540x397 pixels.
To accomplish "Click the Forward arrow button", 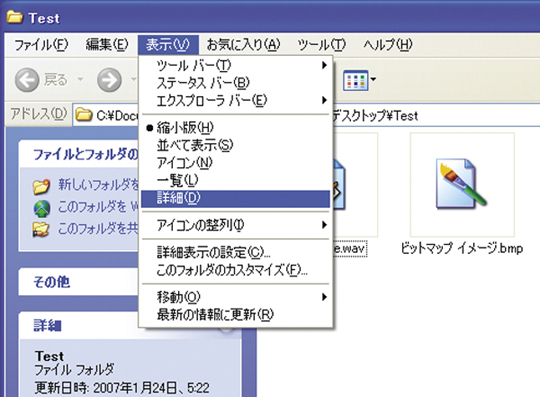I will (109, 80).
